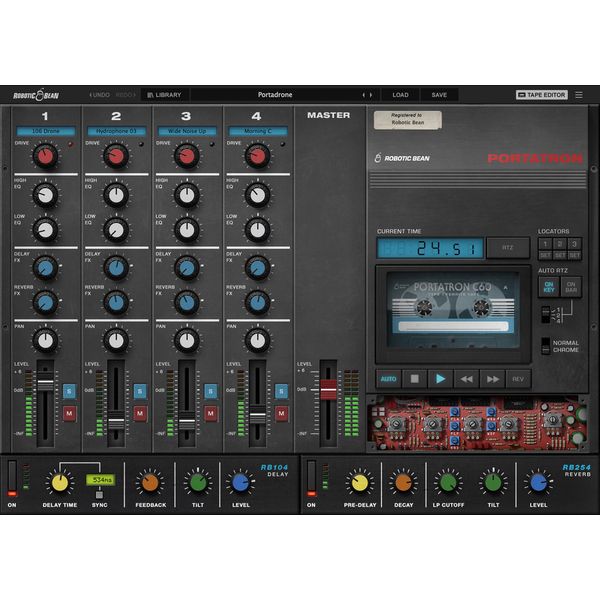Open the Tape Editor view
Image resolution: width=600 pixels, height=600 pixels.
coord(541,95)
